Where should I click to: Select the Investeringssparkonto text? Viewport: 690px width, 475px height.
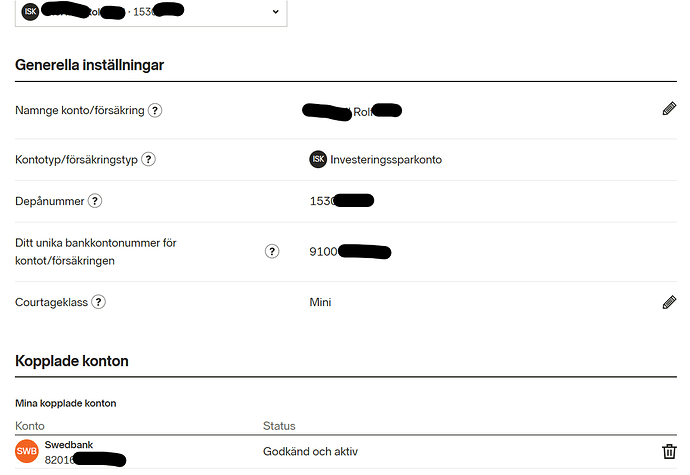tap(386, 159)
